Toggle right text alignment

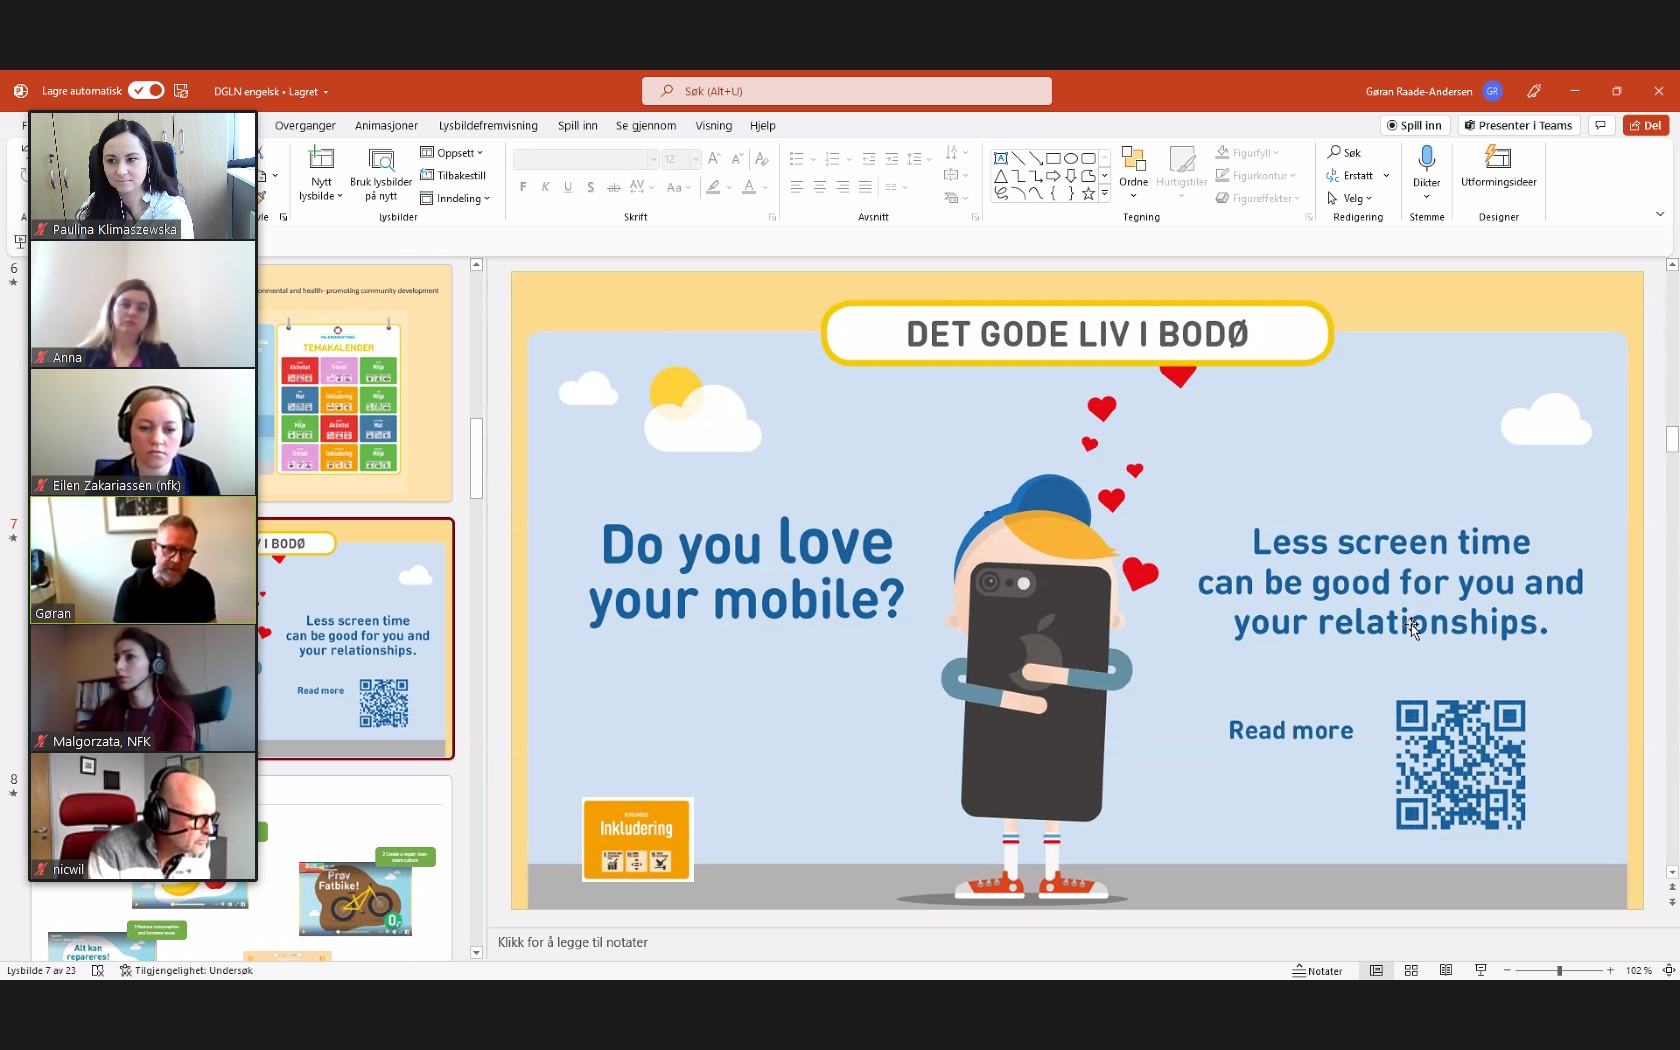[x=843, y=187]
